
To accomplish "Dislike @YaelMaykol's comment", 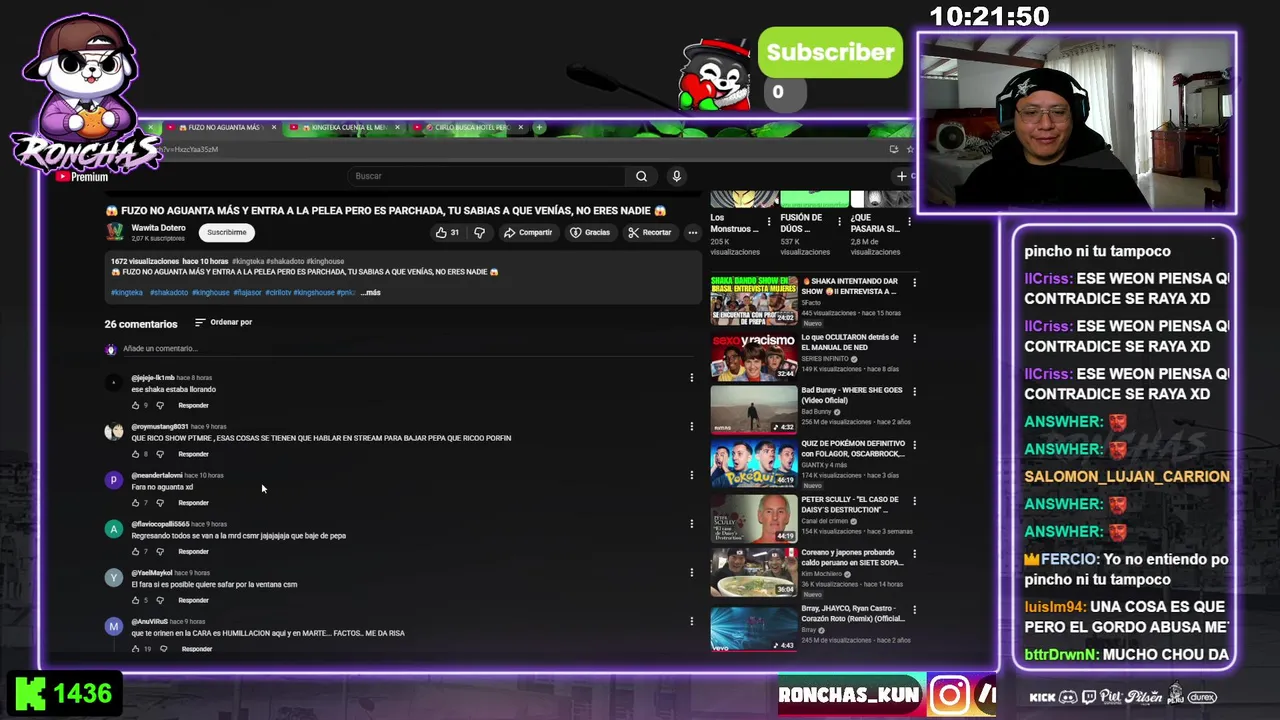I will point(159,600).
